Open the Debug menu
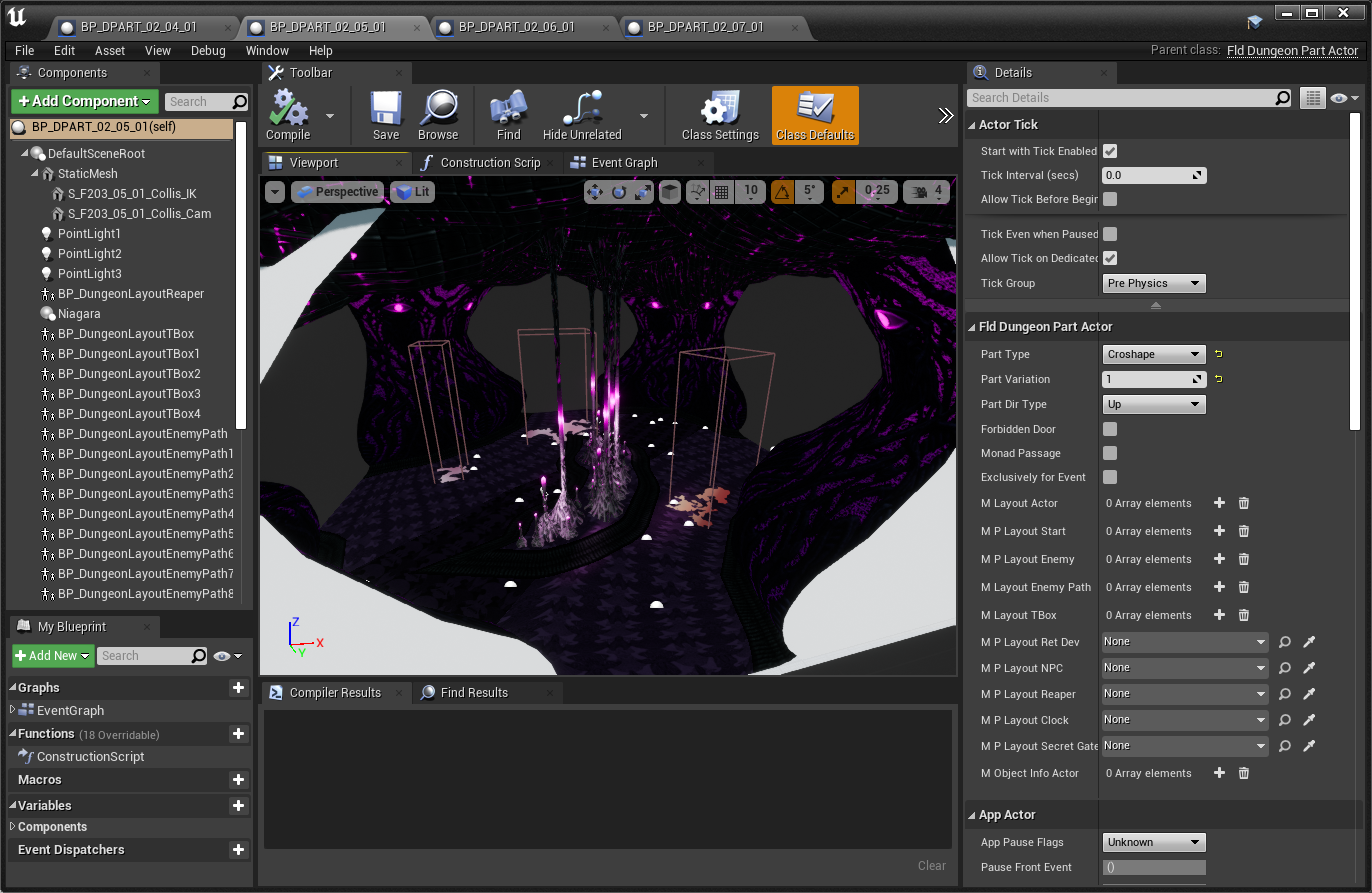The image size is (1372, 893). [208, 50]
